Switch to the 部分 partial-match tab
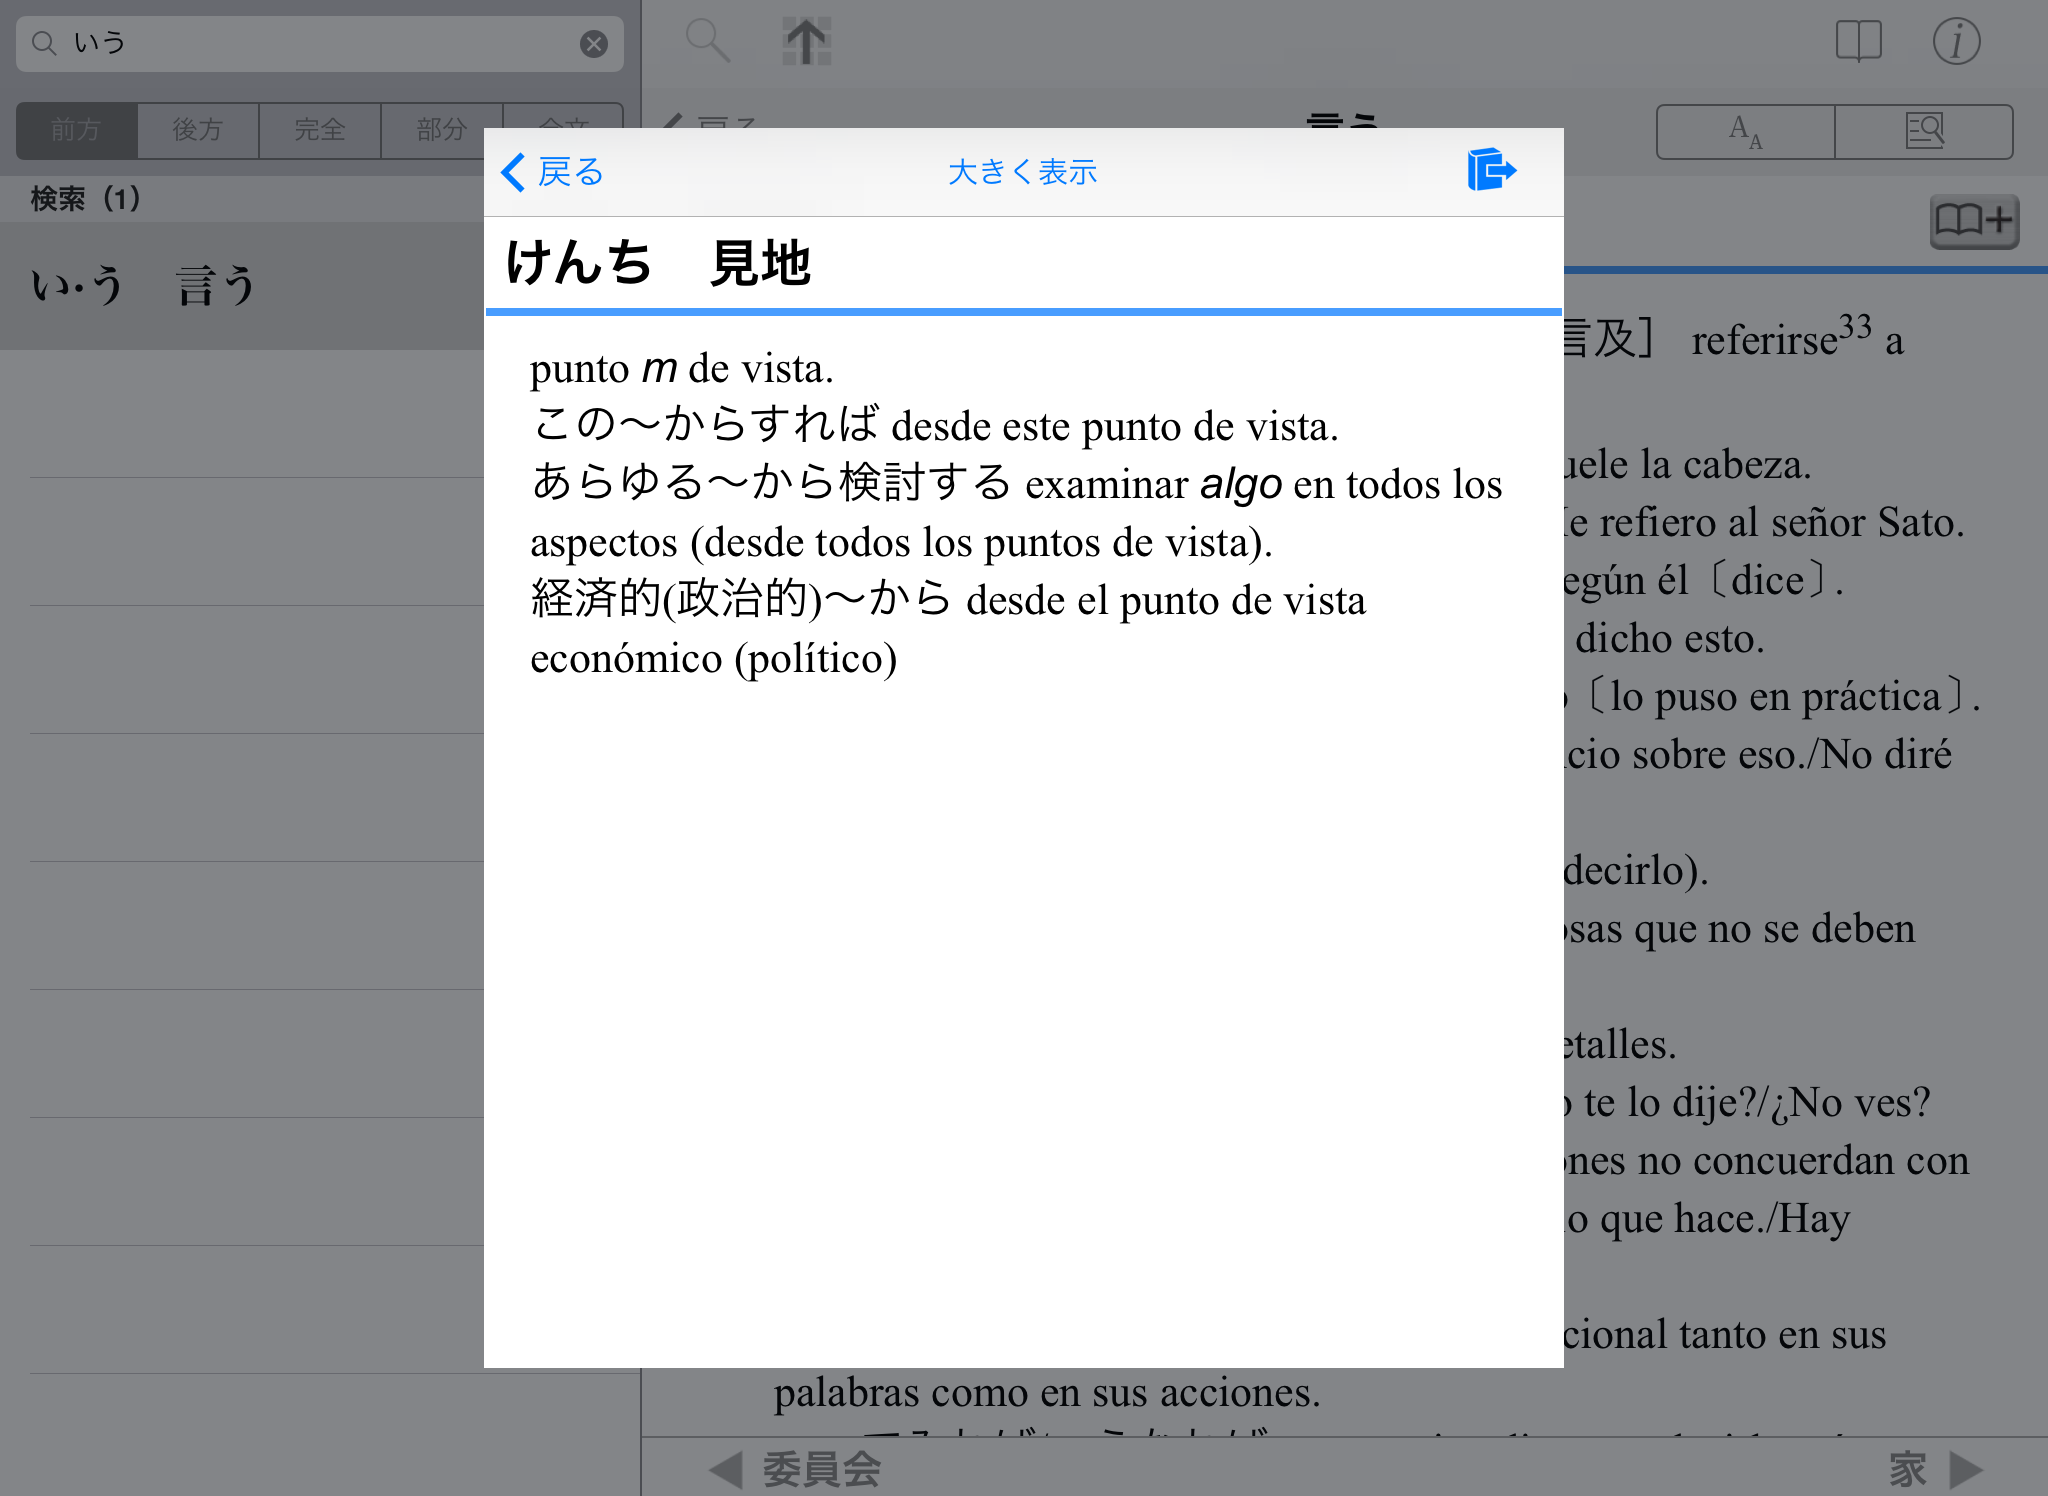Image resolution: width=2048 pixels, height=1496 pixels. 441,130
